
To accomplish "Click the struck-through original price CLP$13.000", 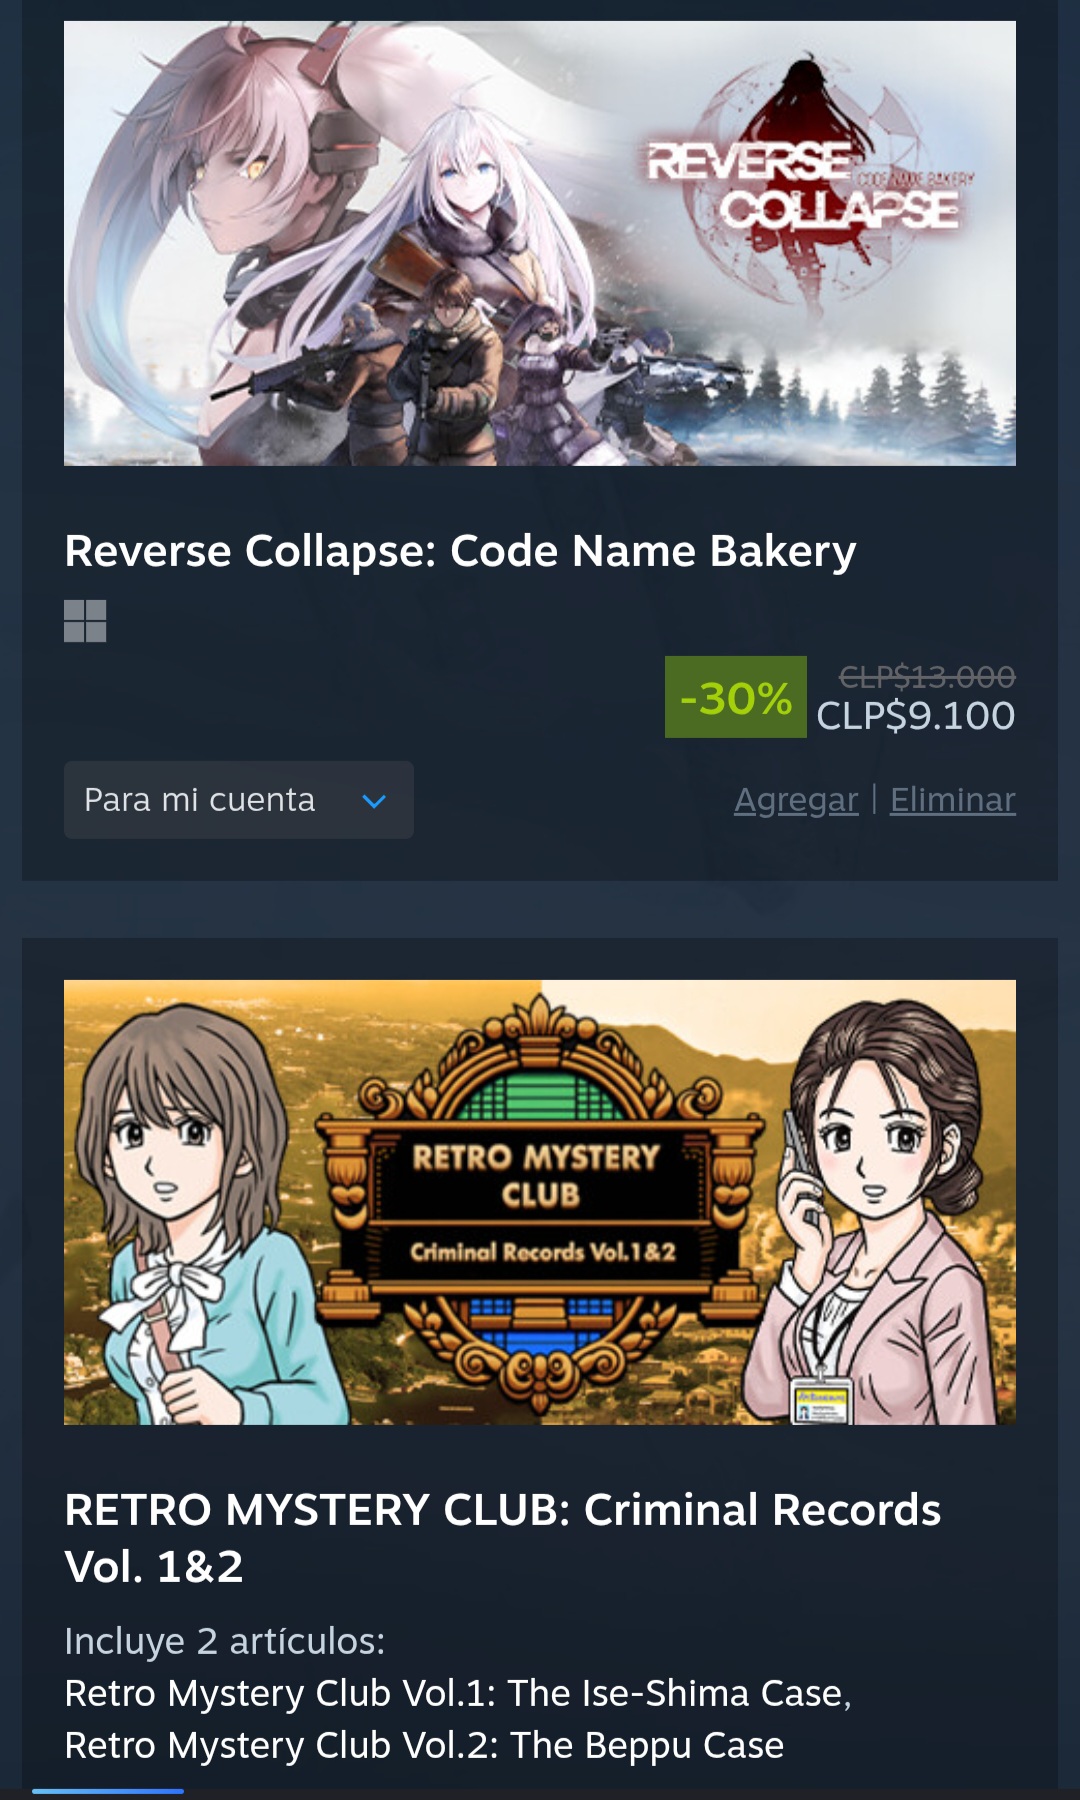I will (927, 677).
